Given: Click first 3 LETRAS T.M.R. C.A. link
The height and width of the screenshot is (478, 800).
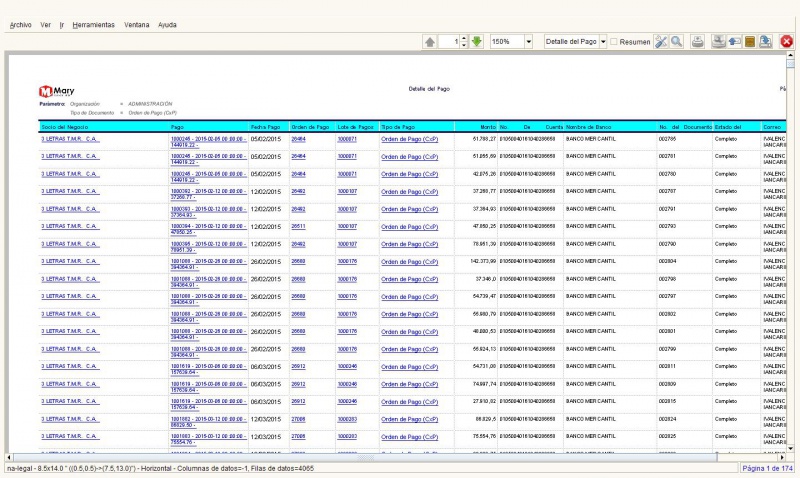Looking at the screenshot, I should (70, 139).
